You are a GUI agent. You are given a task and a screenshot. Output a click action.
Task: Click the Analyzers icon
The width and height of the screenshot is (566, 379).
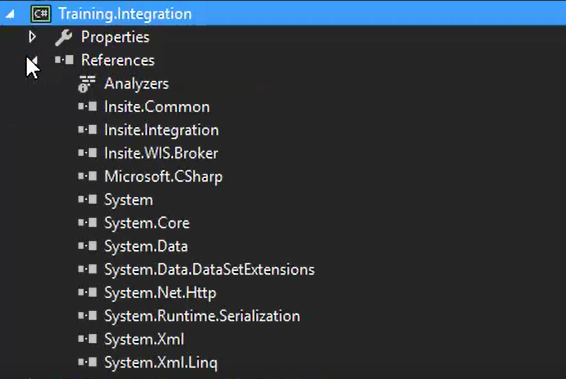(87, 84)
